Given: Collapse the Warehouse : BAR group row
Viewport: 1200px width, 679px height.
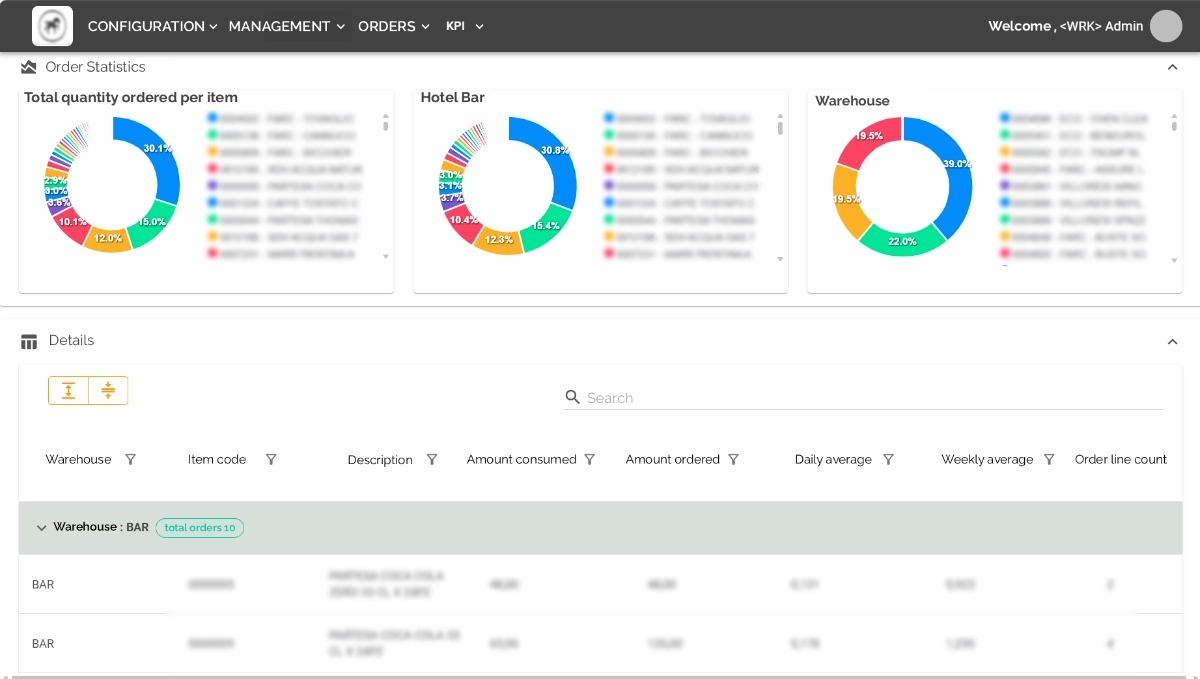Looking at the screenshot, I should pos(41,527).
